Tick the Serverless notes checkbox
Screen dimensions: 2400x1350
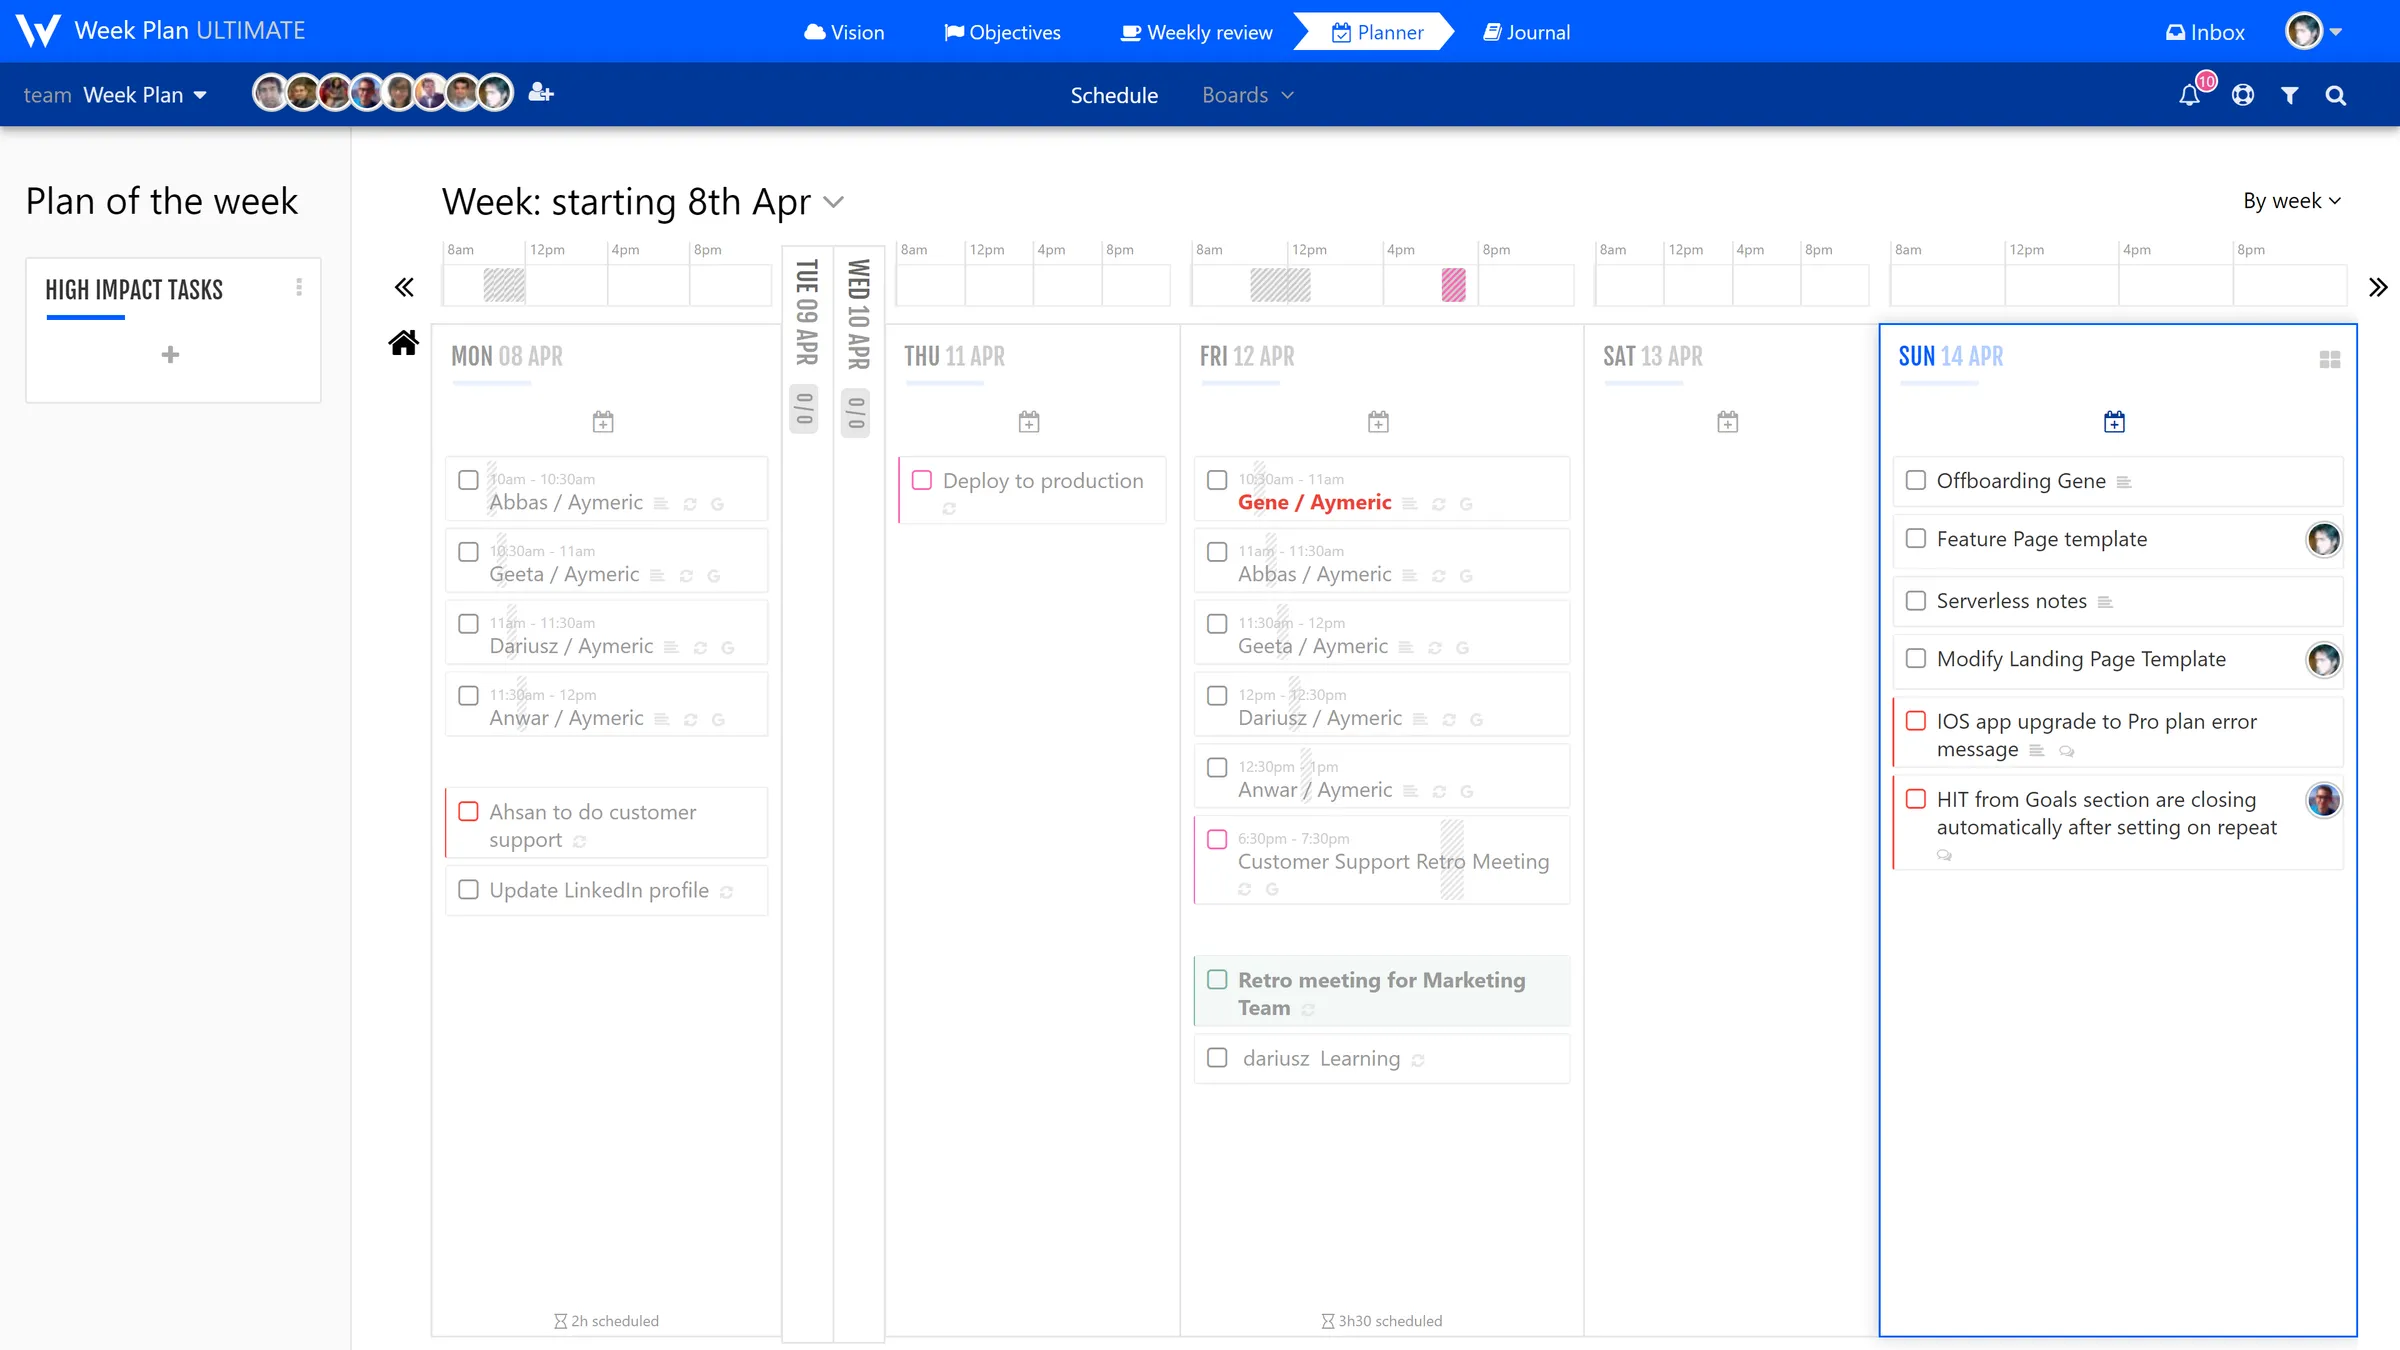[x=1916, y=601]
